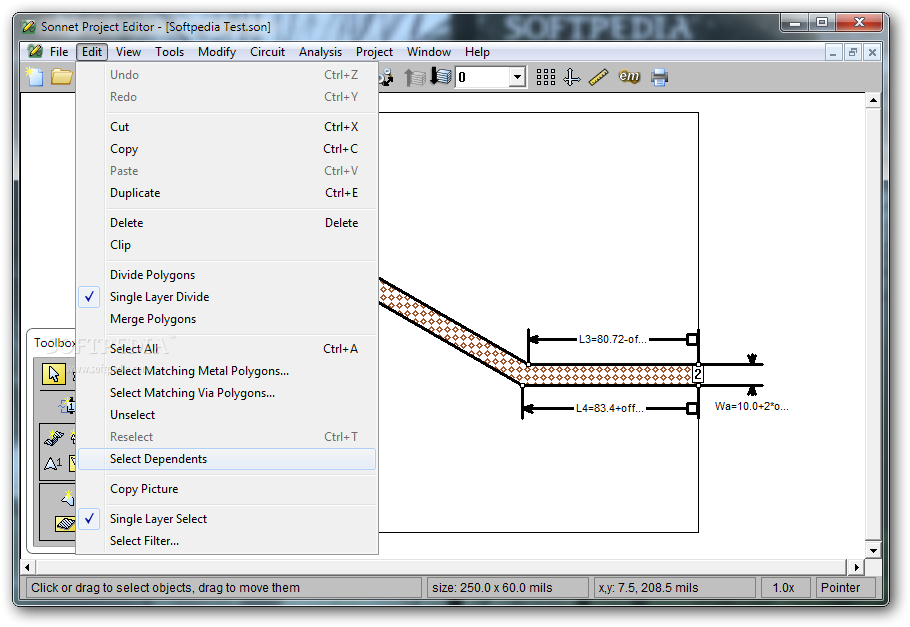Open the File menu
The image size is (910, 627).
pos(59,52)
